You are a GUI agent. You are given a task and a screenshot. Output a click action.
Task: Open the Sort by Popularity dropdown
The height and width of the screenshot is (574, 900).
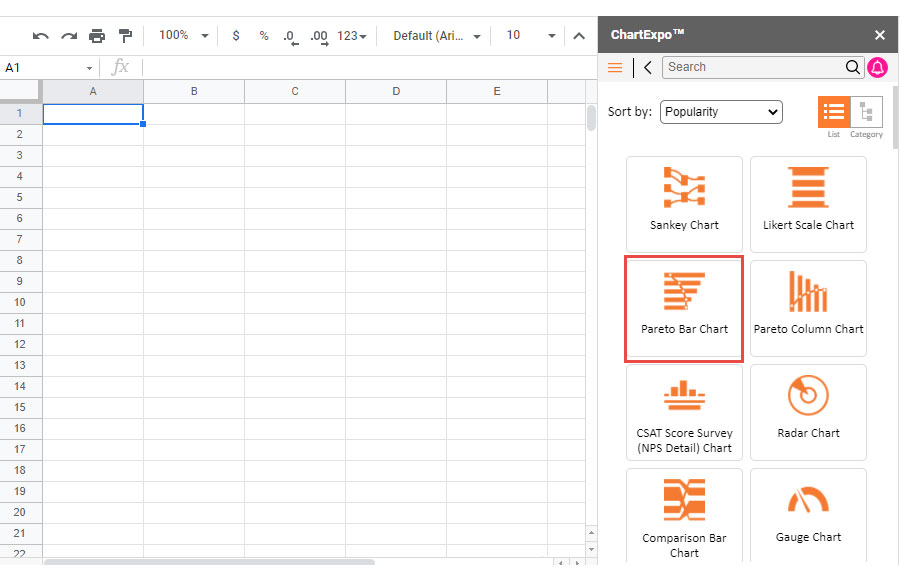[721, 112]
